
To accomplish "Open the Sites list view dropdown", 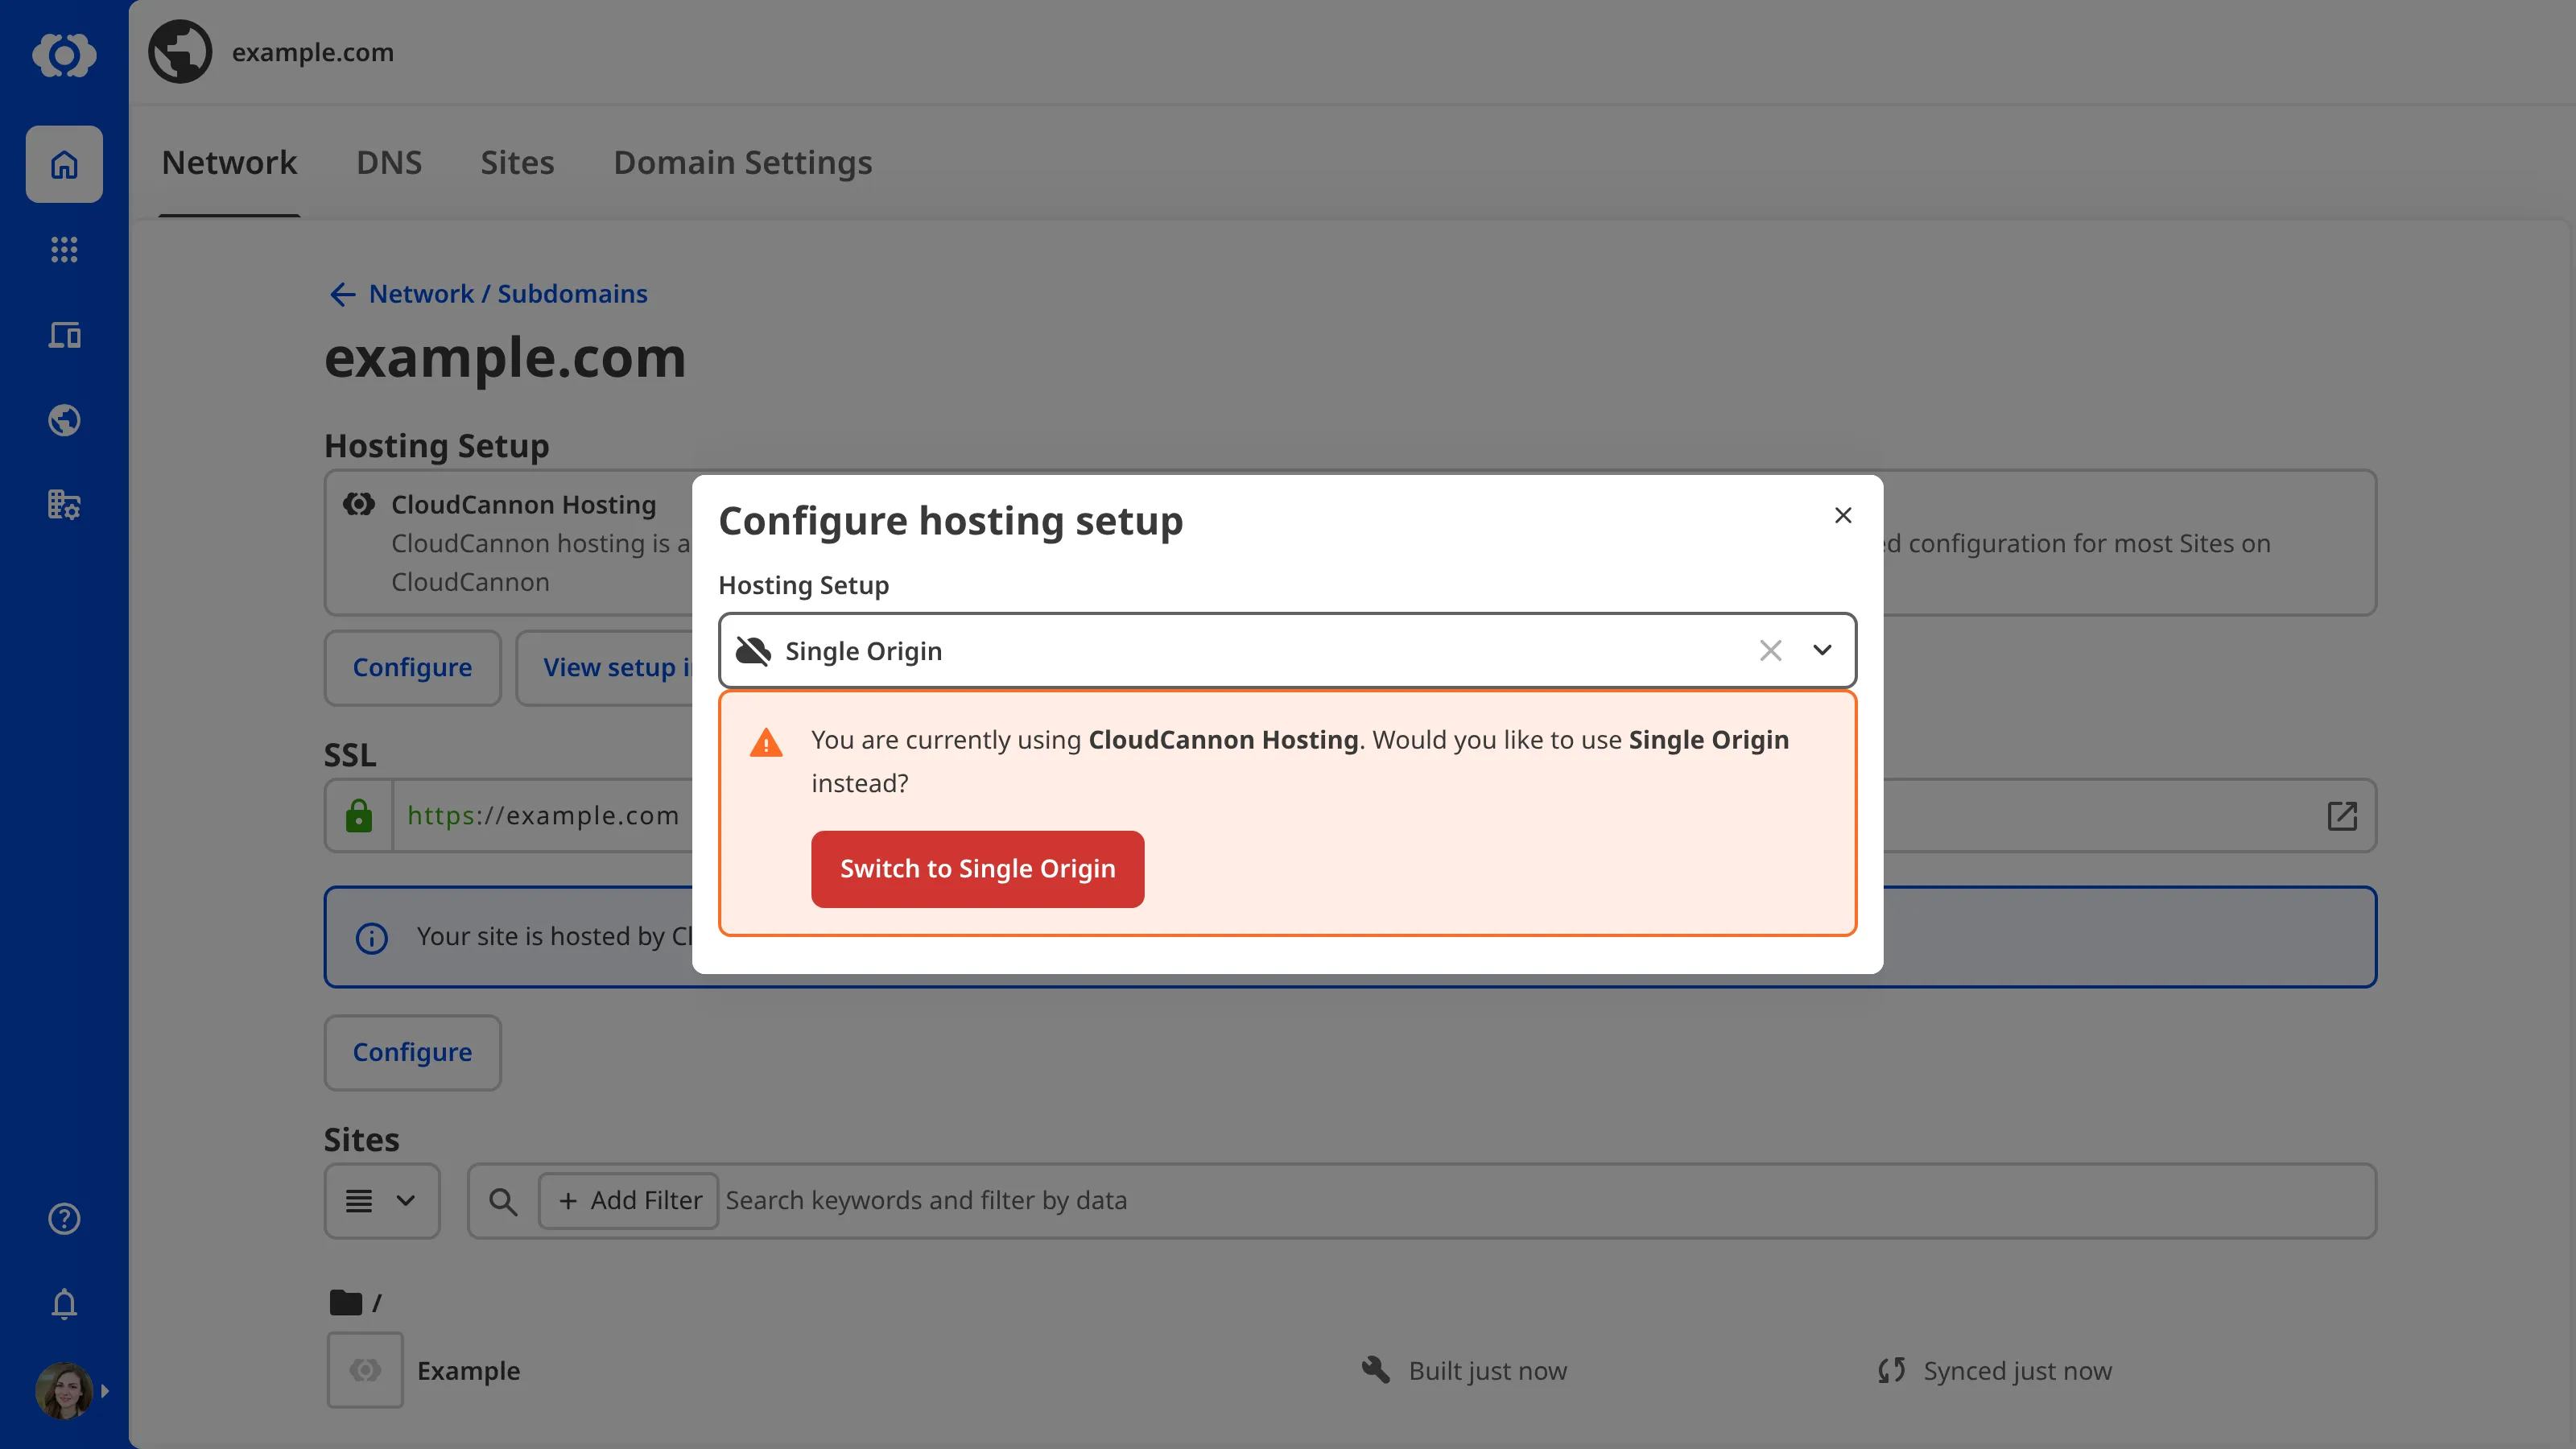I will coord(381,1201).
